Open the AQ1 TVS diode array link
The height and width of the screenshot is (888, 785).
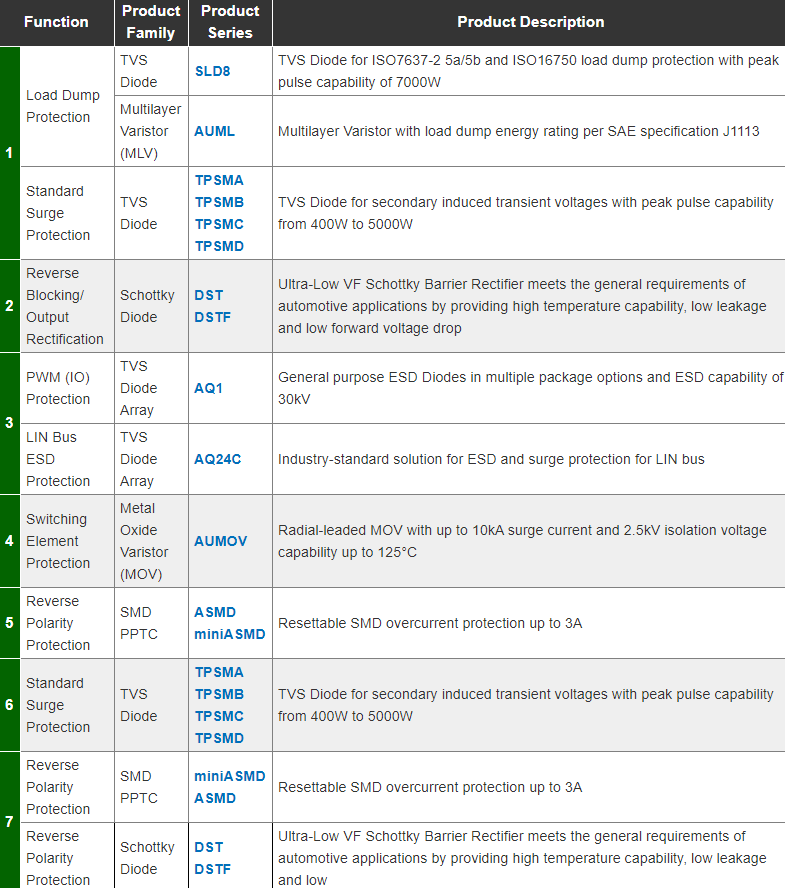click(208, 388)
